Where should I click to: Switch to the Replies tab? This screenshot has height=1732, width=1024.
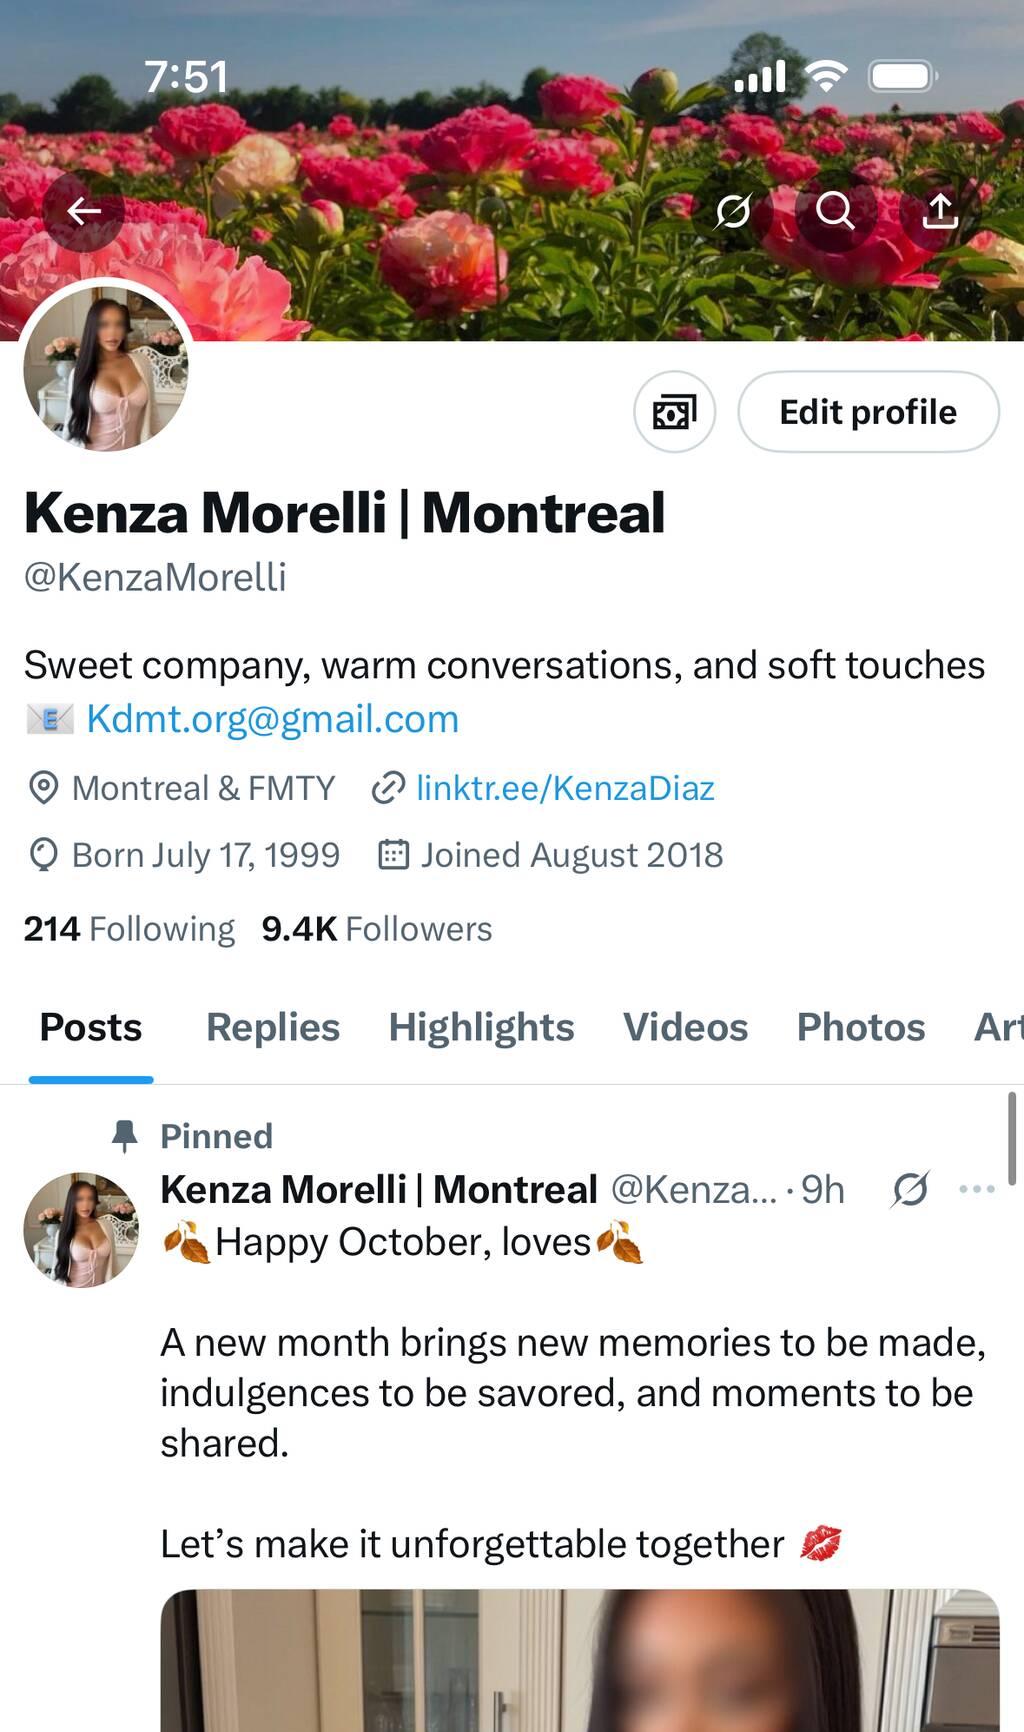click(273, 1027)
